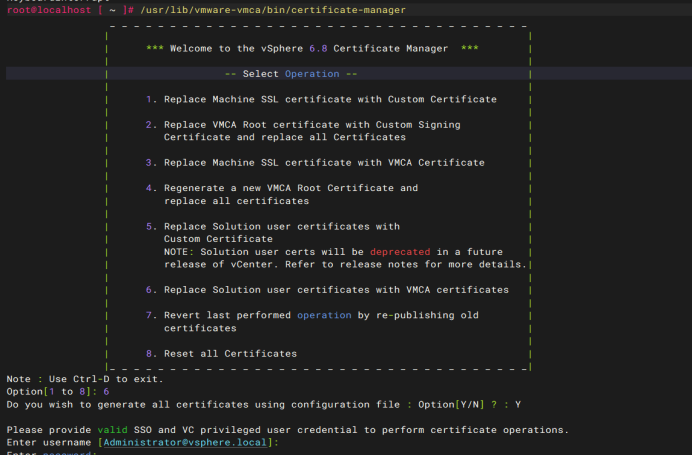Click the root@localhost shell prompt
Screen dimensions: 692x455
click(48, 10)
